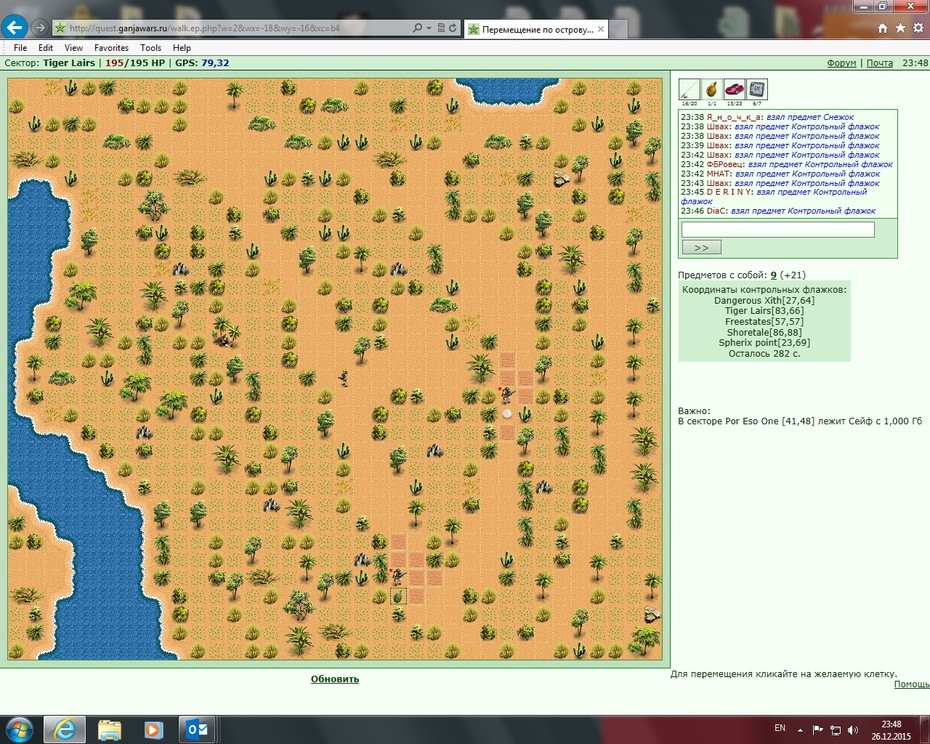Open the Edit menu

pyautogui.click(x=46, y=47)
